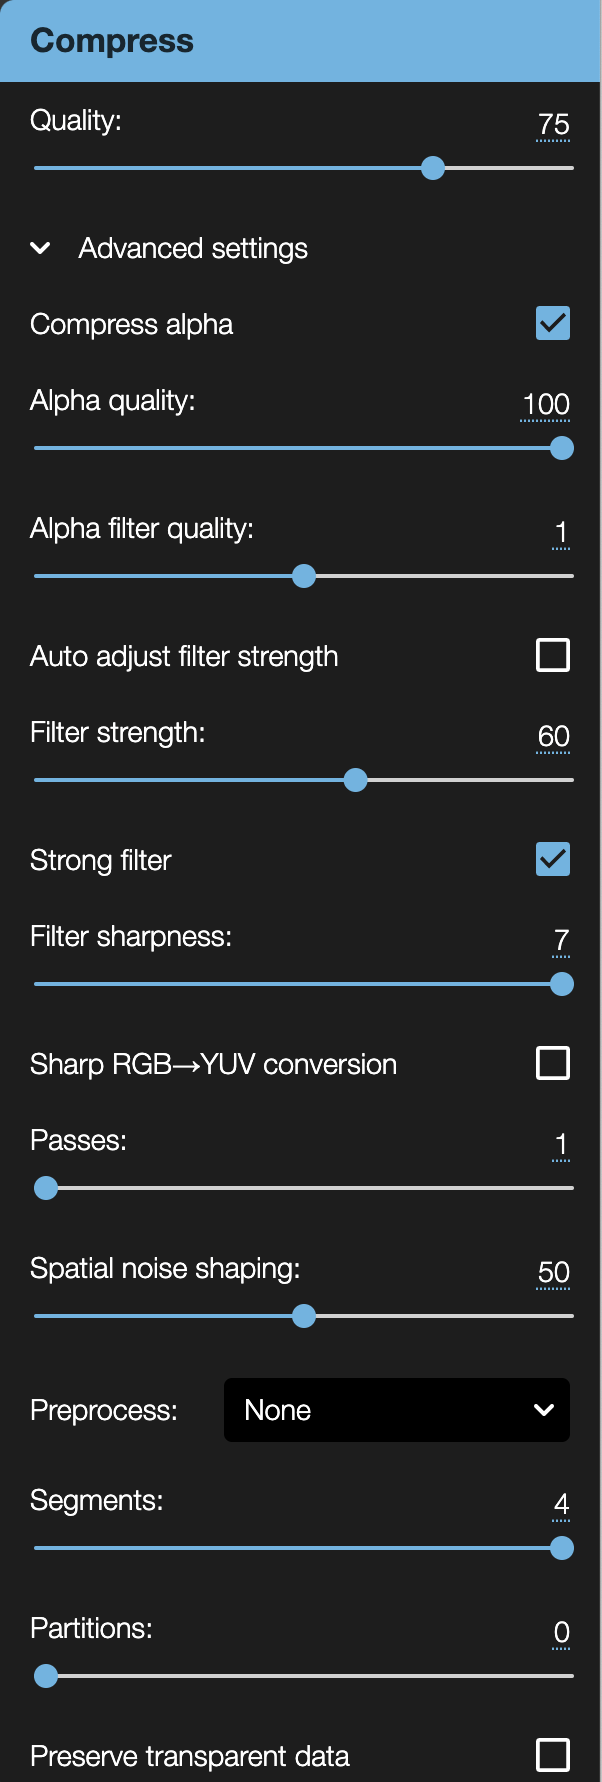Screen dimensions: 602x1782
Task: Click the Spatial noise shaping slider thumb
Action: point(304,1316)
